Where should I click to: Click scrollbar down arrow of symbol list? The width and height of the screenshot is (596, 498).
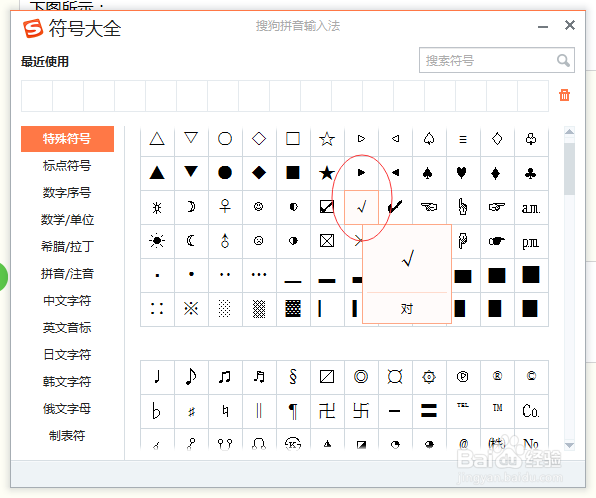569,445
